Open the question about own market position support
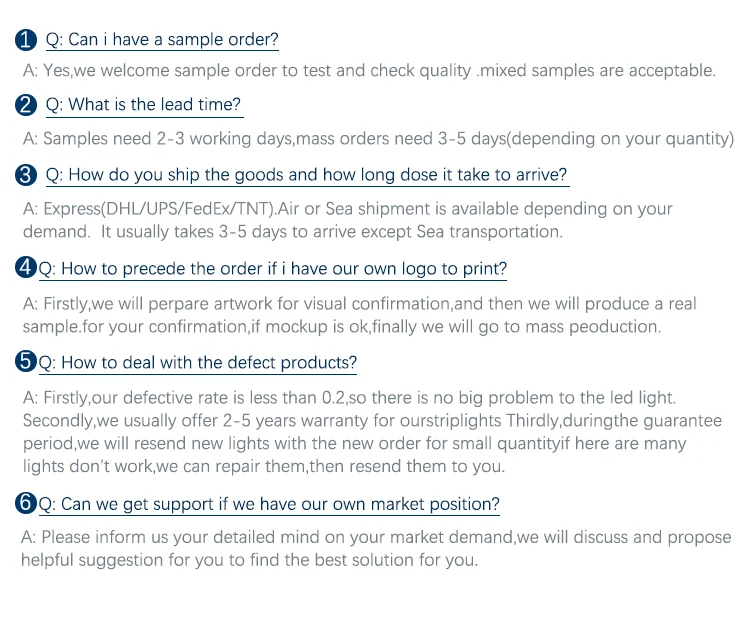This screenshot has height=618, width=750. point(269,505)
